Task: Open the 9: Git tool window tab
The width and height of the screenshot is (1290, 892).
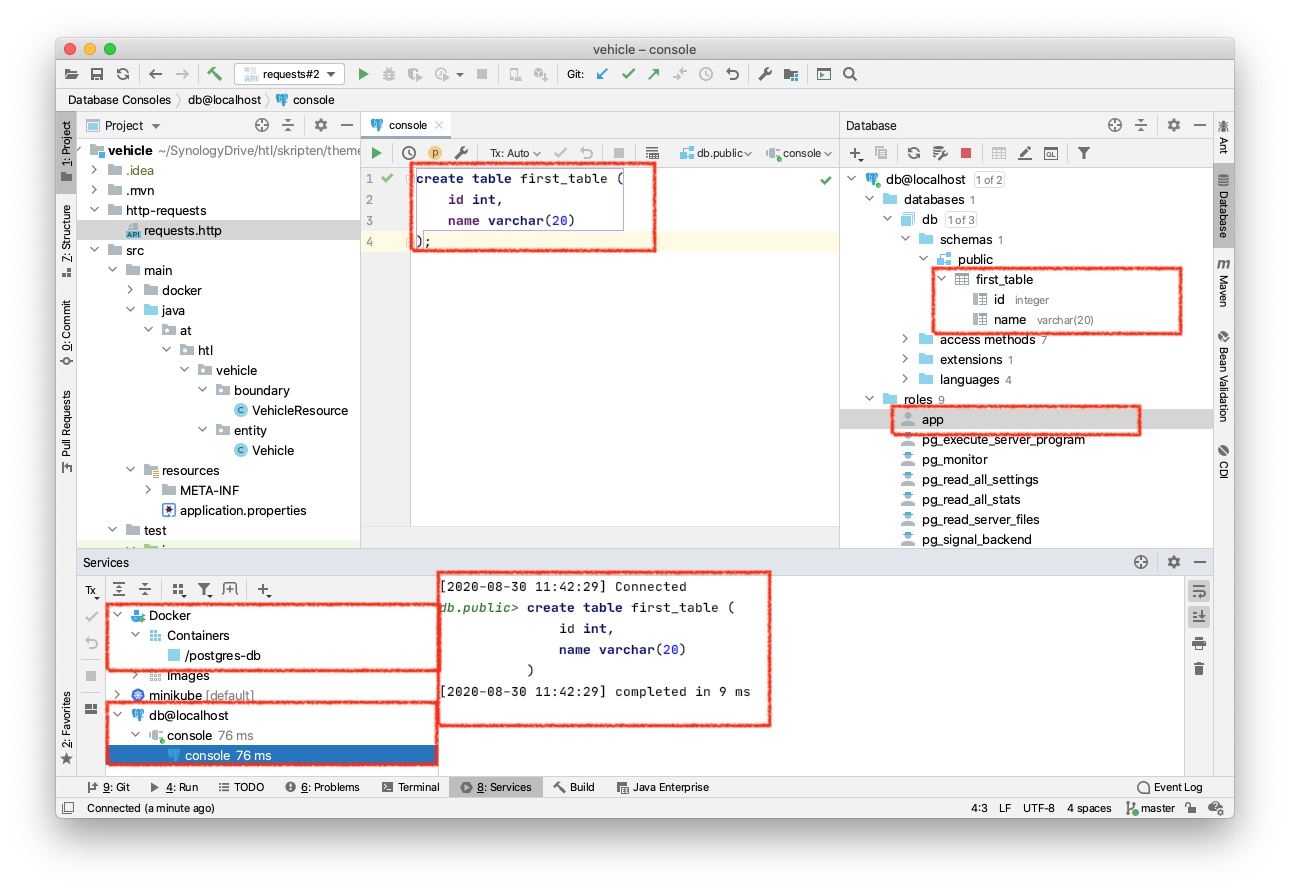Action: pos(109,787)
